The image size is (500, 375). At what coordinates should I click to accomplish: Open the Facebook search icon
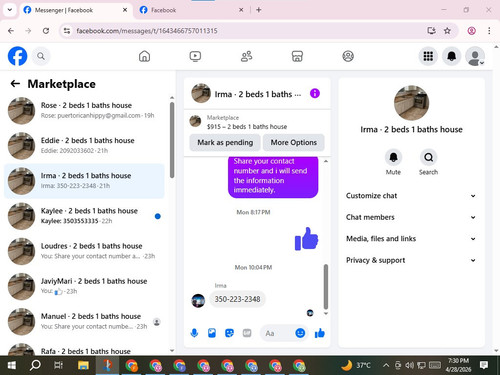tap(41, 56)
